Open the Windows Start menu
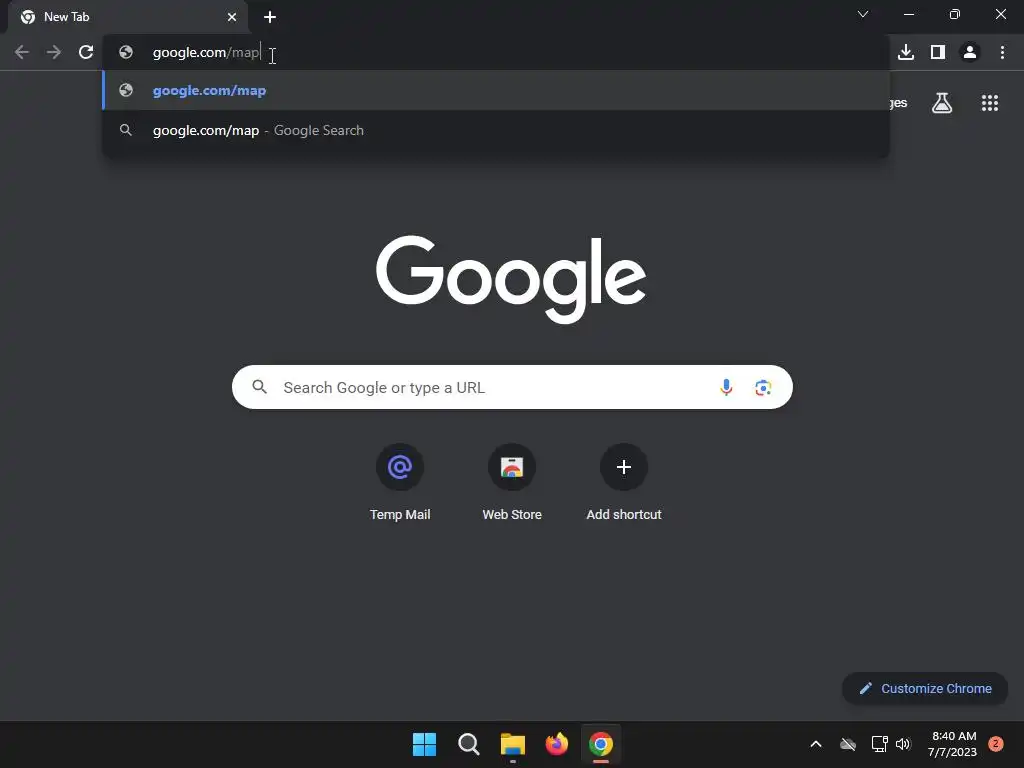Screen dimensions: 1024x768 tap(424, 744)
